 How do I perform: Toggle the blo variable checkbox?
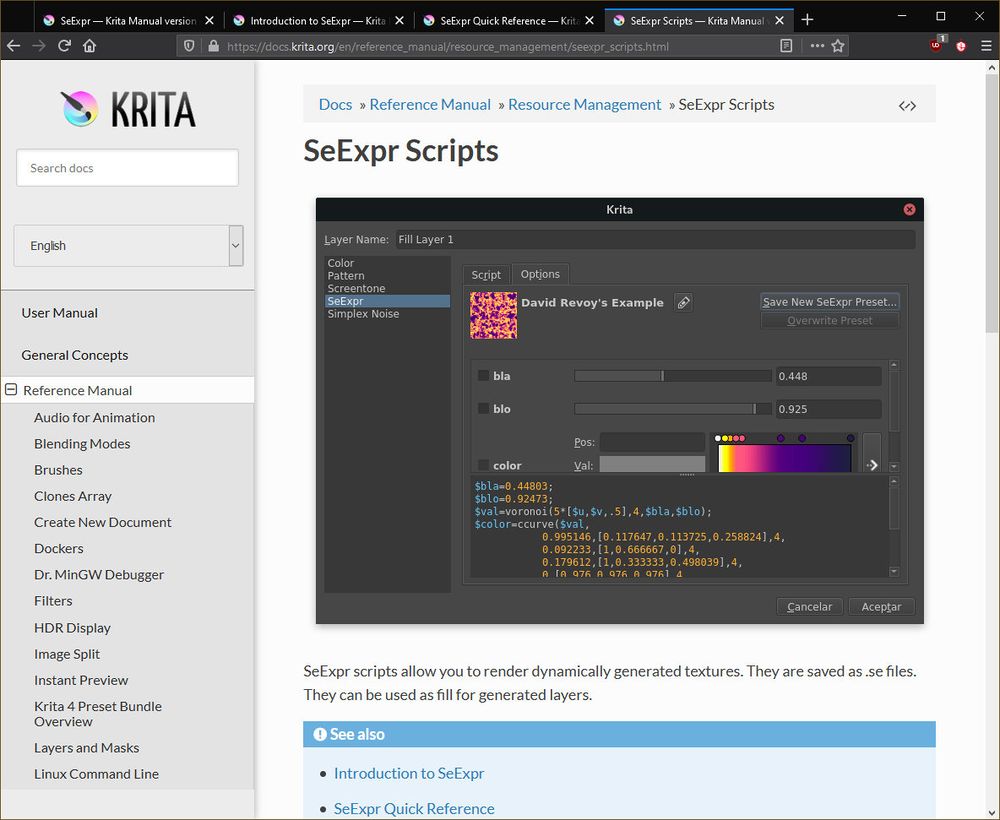pos(484,409)
